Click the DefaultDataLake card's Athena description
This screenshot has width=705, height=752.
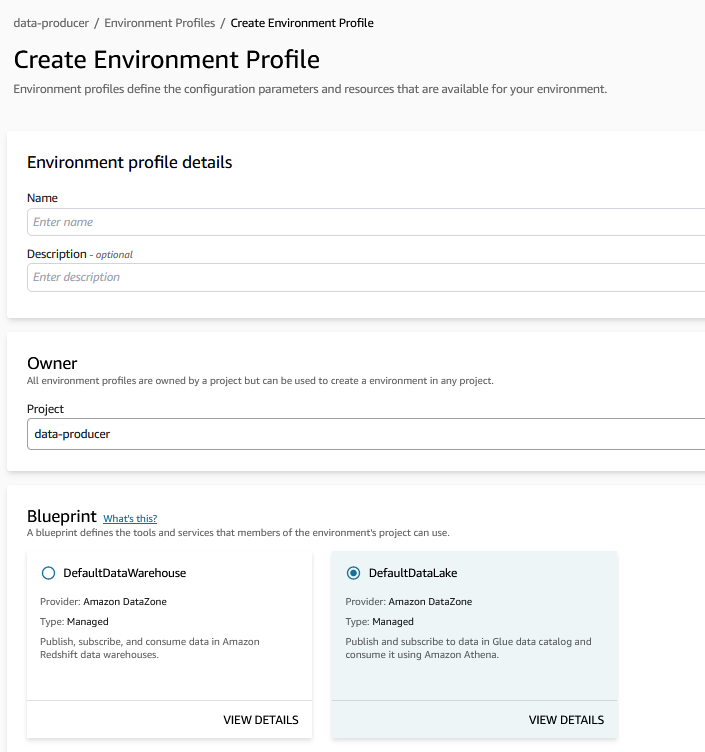468,647
